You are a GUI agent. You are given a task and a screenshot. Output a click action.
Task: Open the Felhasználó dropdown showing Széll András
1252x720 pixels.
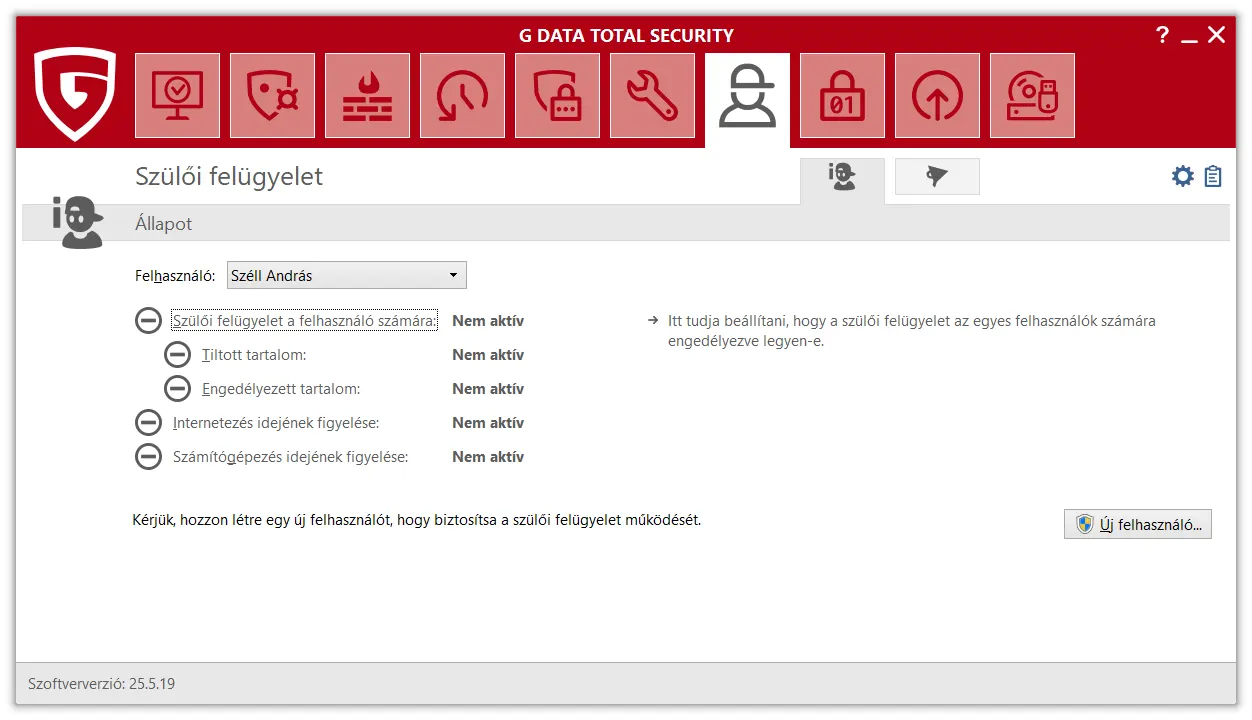click(346, 275)
